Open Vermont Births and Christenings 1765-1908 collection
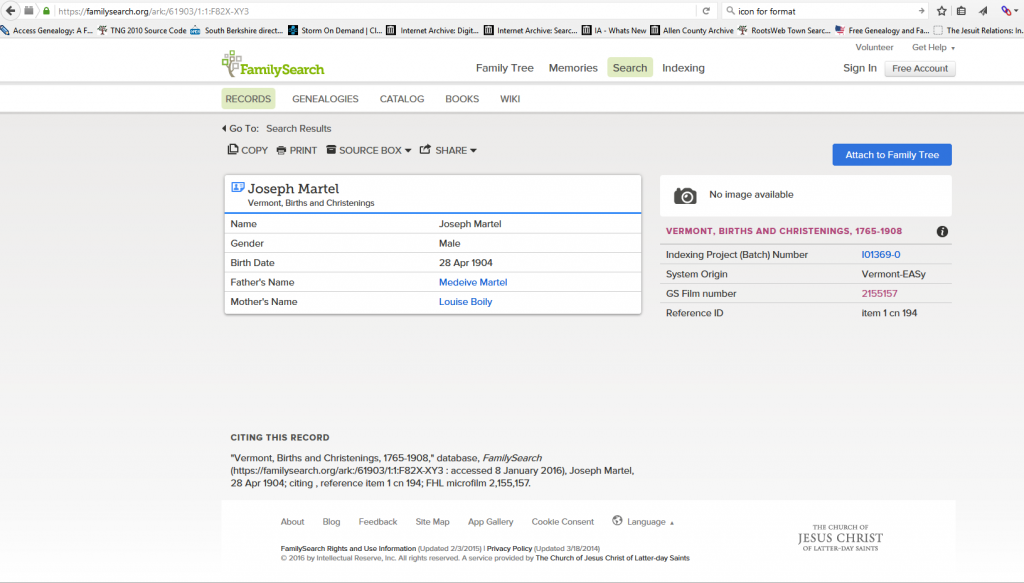The width and height of the screenshot is (1024, 583). (x=784, y=231)
